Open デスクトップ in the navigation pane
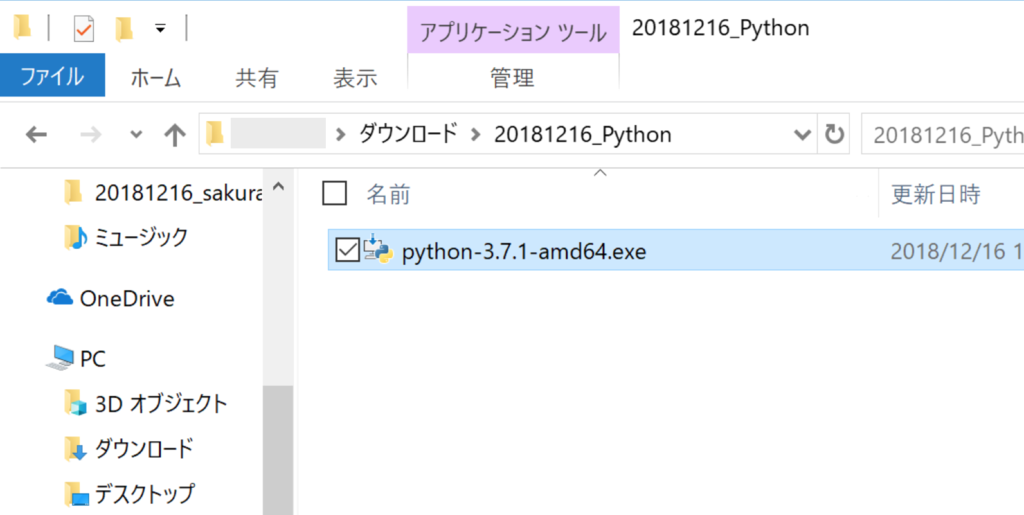This screenshot has height=515, width=1024. (x=144, y=494)
